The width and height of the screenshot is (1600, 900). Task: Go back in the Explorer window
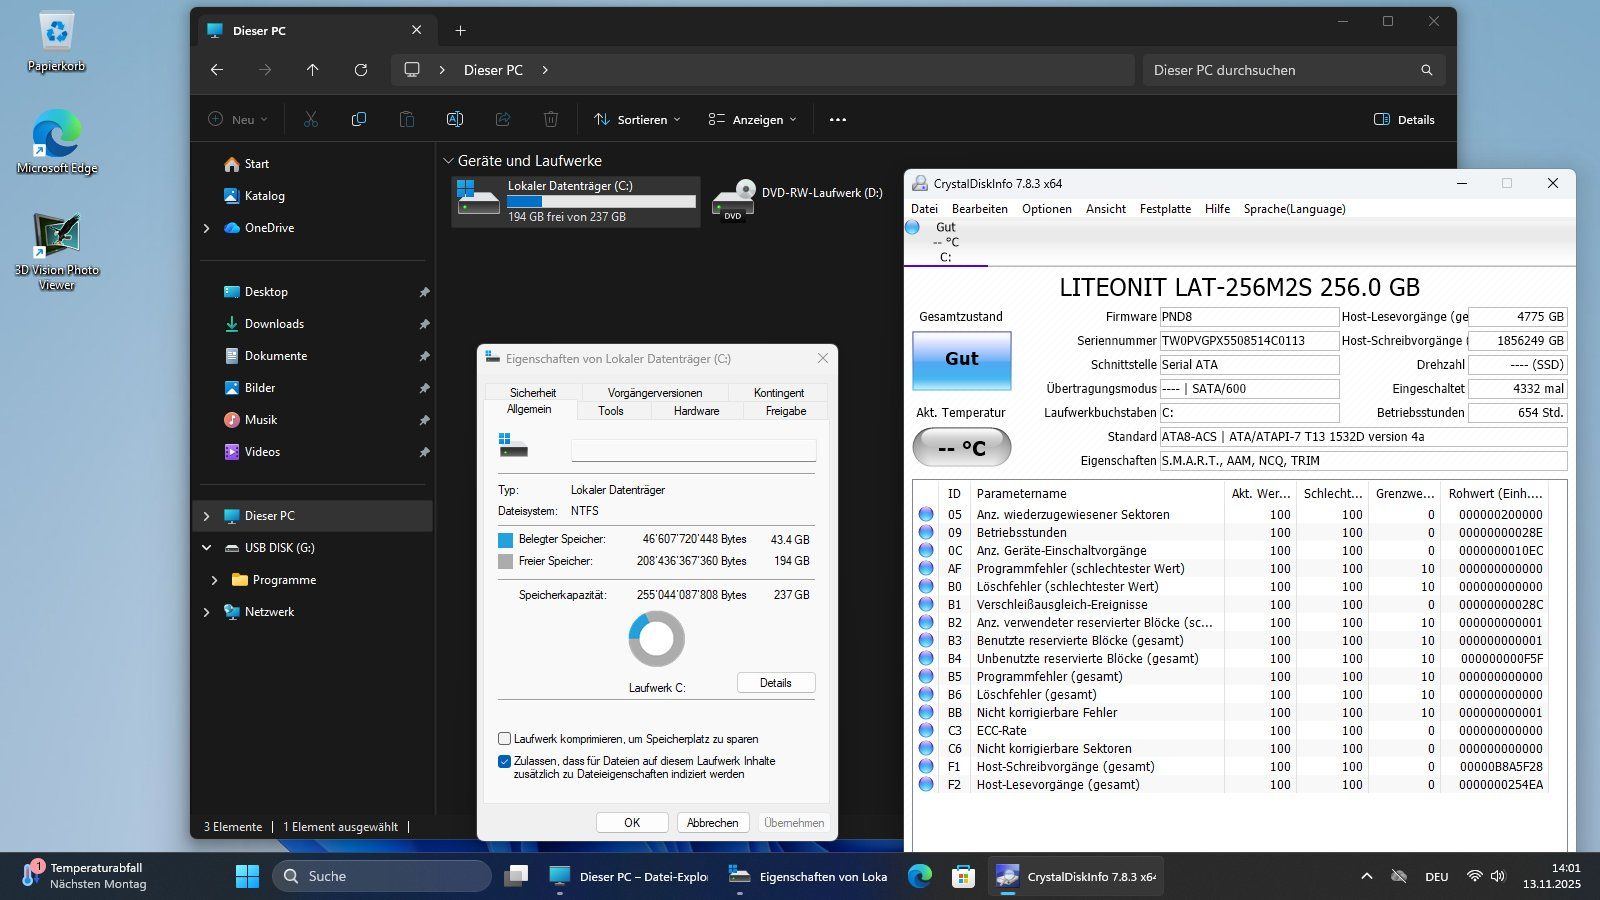point(217,70)
